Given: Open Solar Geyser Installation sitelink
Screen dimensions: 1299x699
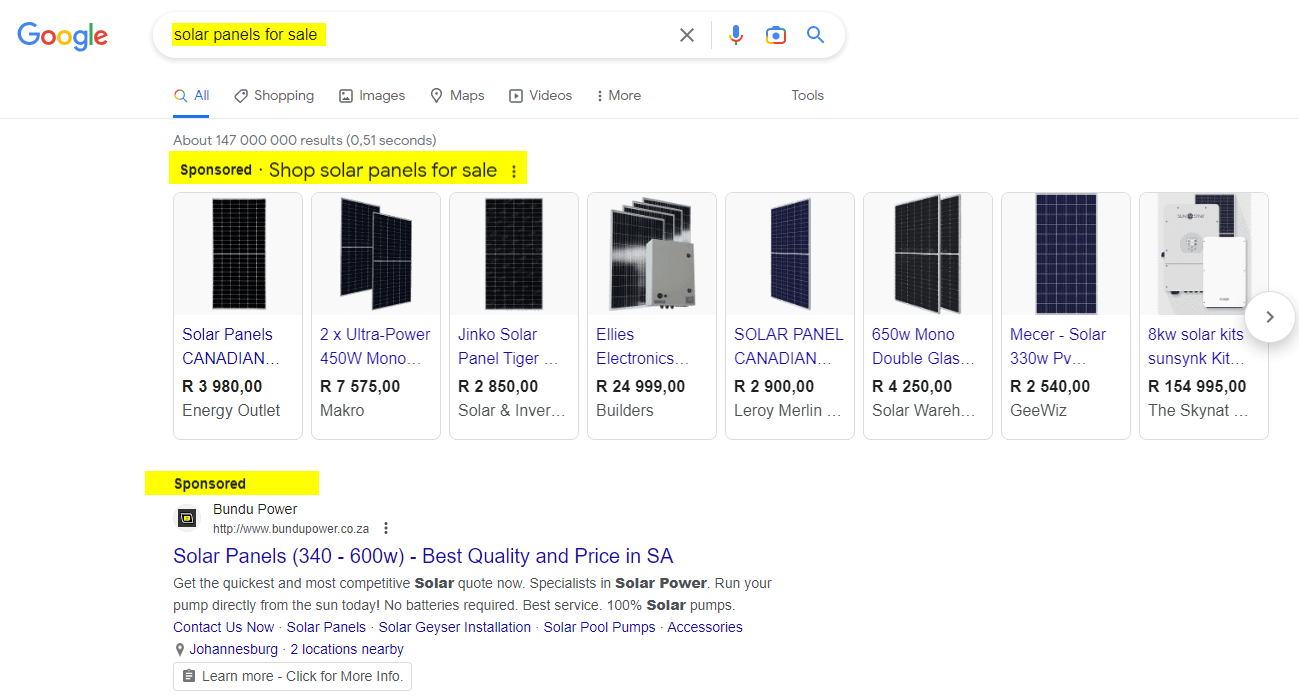Looking at the screenshot, I should coord(455,627).
